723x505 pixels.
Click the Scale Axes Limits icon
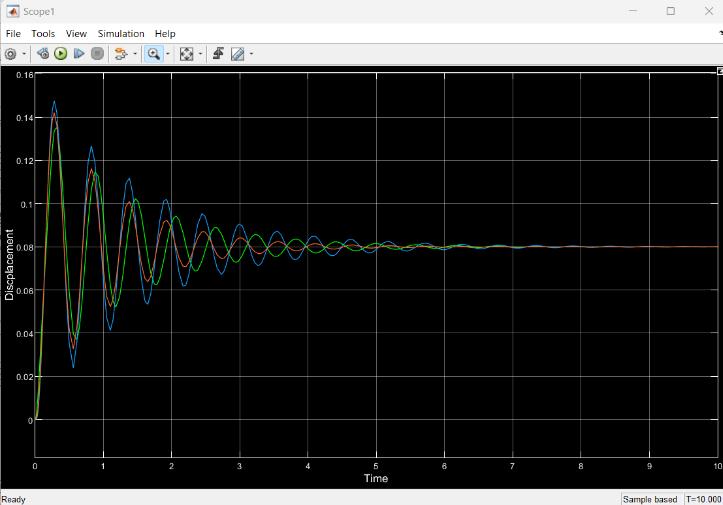(186, 54)
